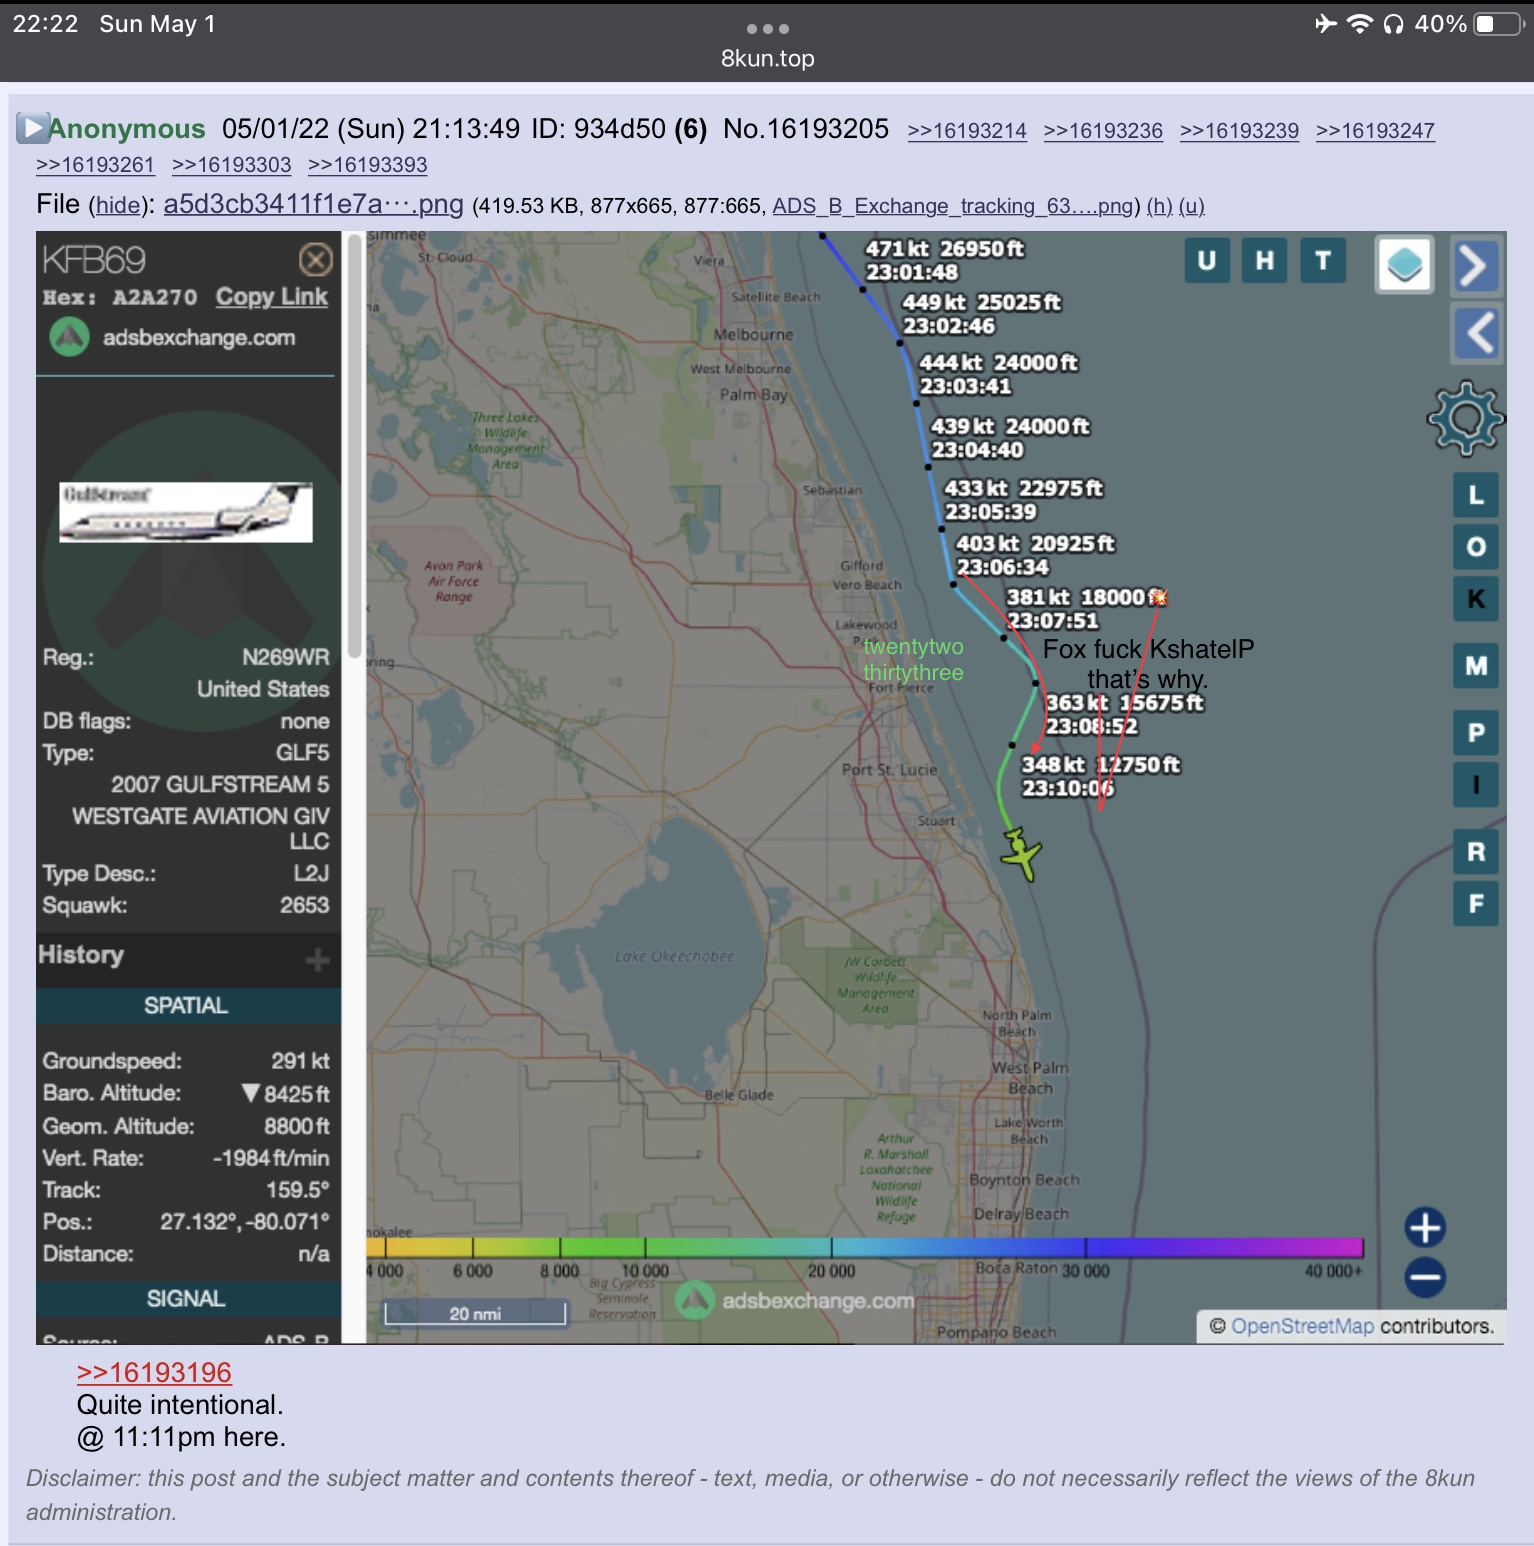
Task: Open reply link >>16193239
Action: (x=1239, y=131)
